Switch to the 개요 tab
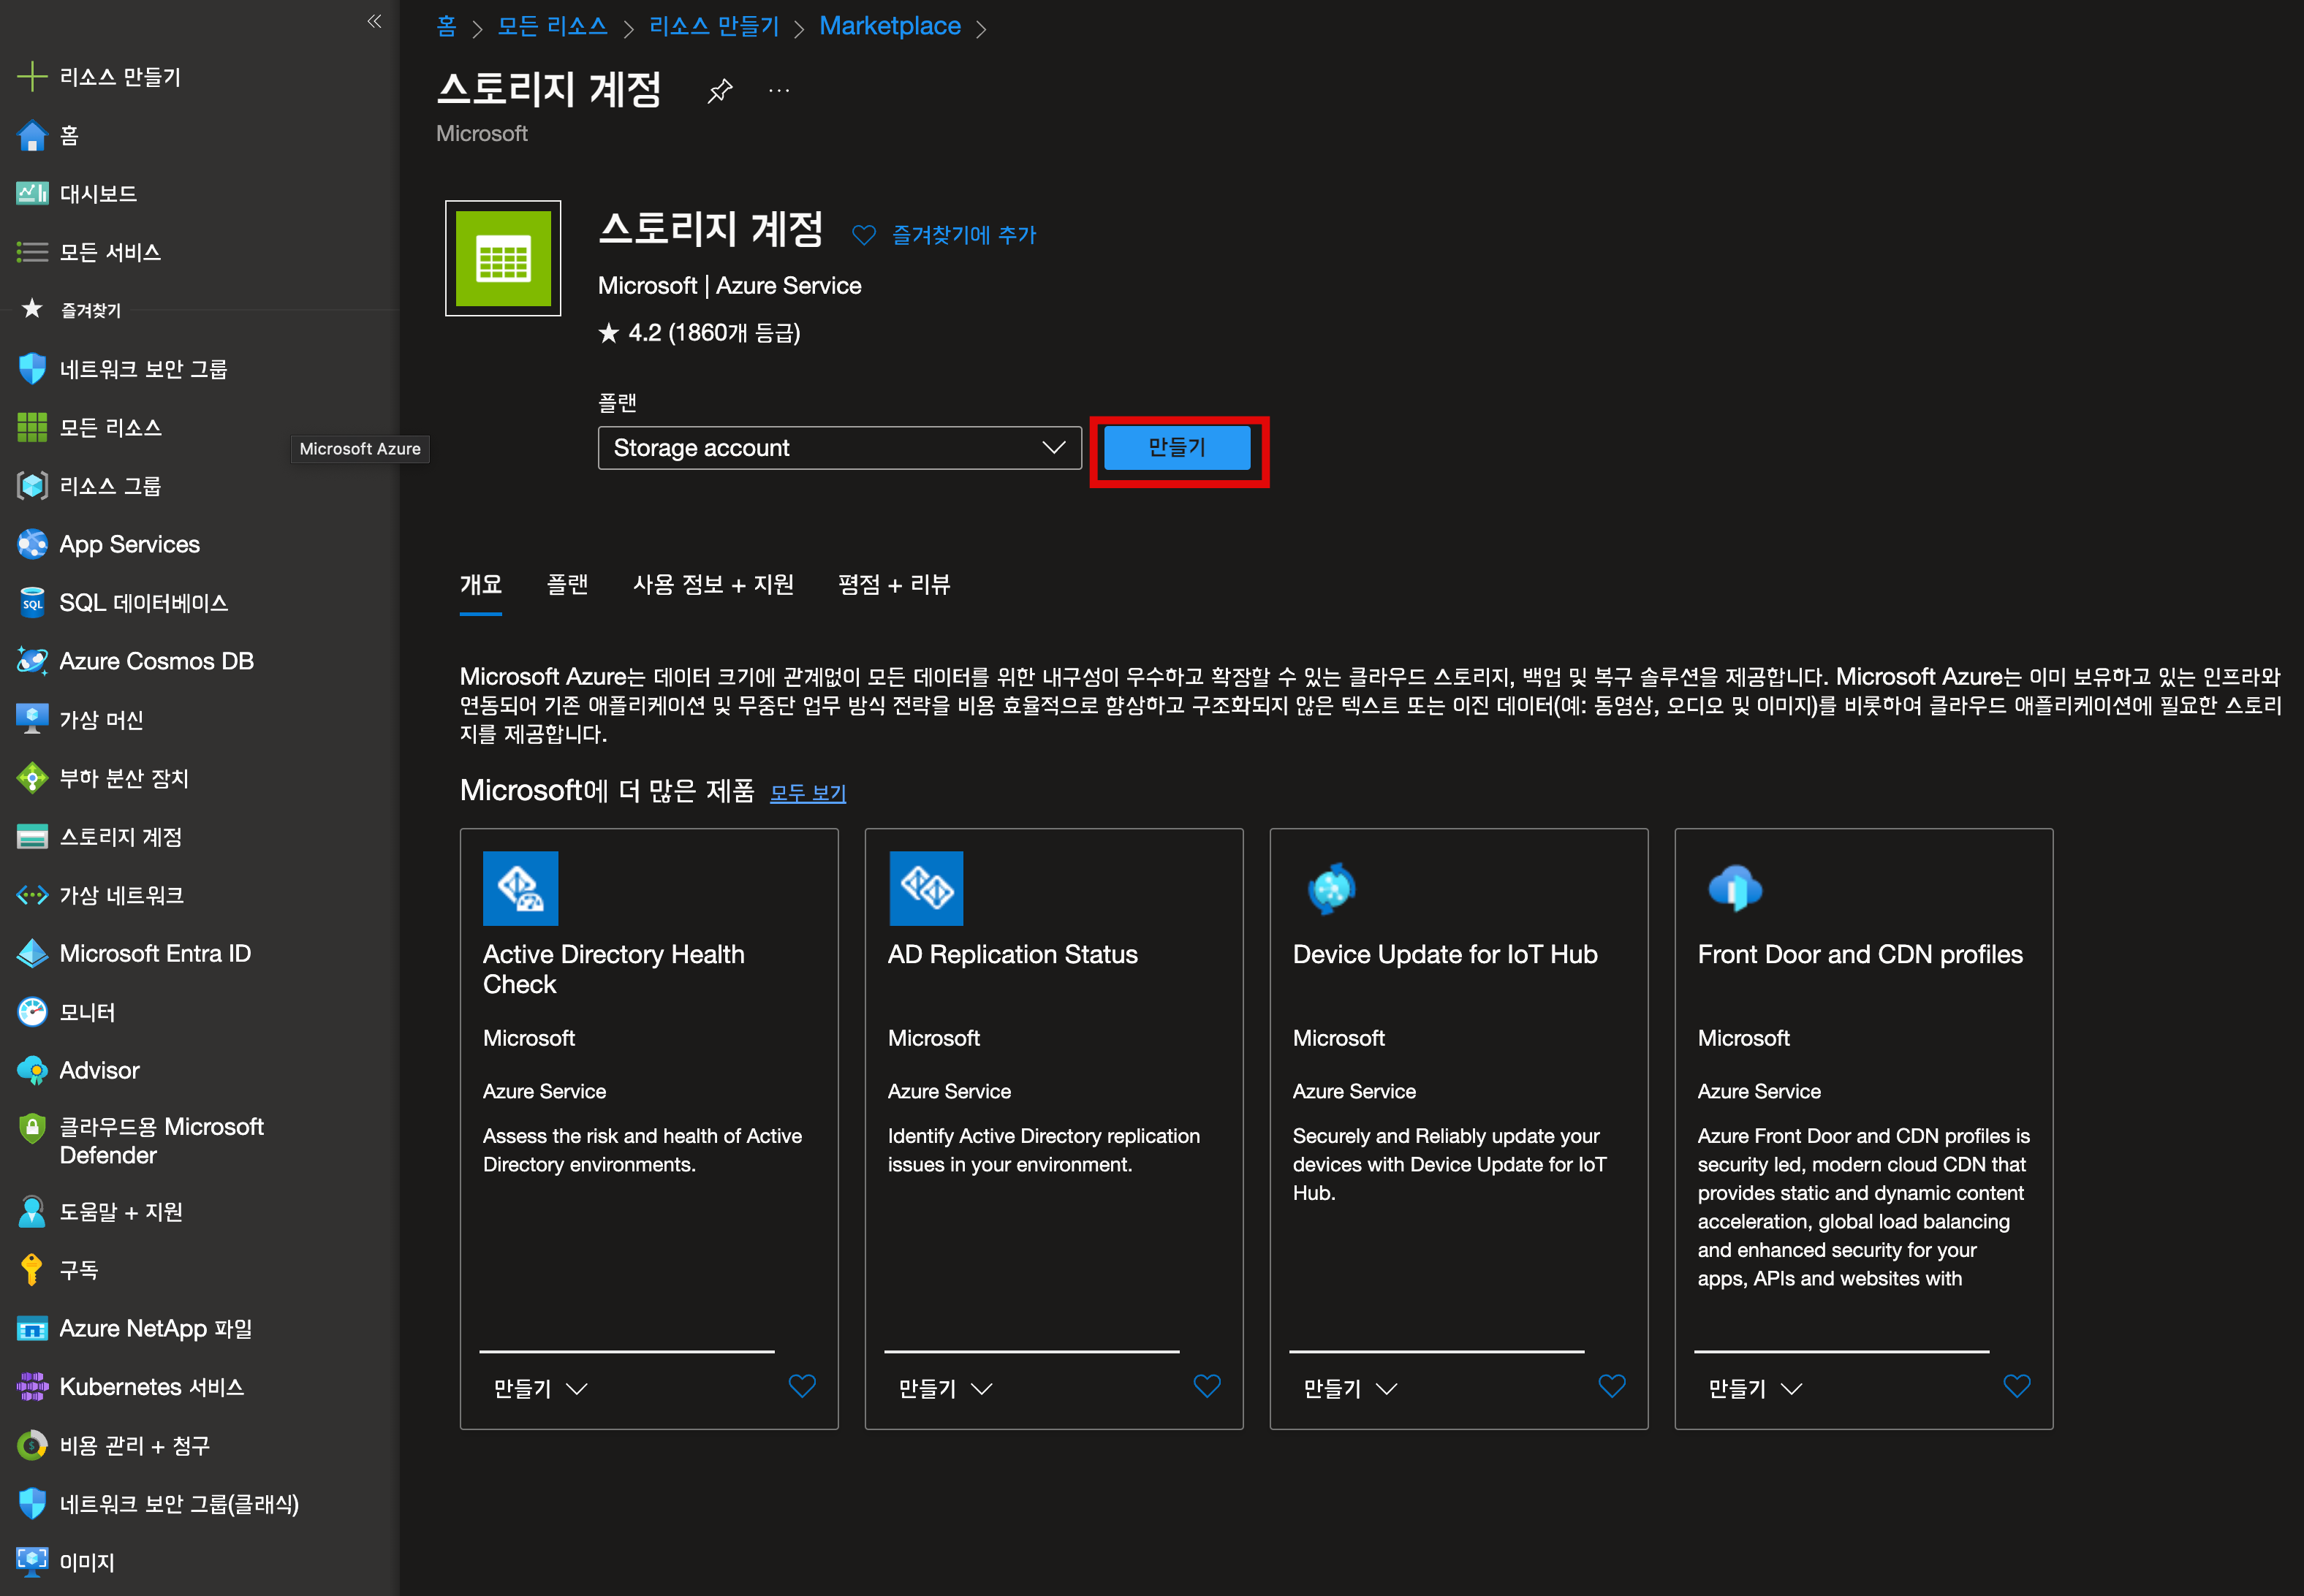2304x1596 pixels. click(x=480, y=584)
